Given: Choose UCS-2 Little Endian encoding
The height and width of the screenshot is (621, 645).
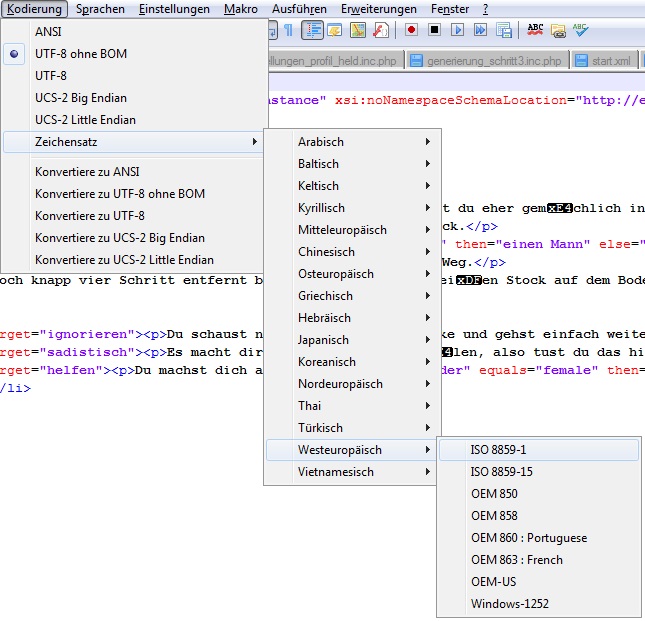Looking at the screenshot, I should coord(85,120).
